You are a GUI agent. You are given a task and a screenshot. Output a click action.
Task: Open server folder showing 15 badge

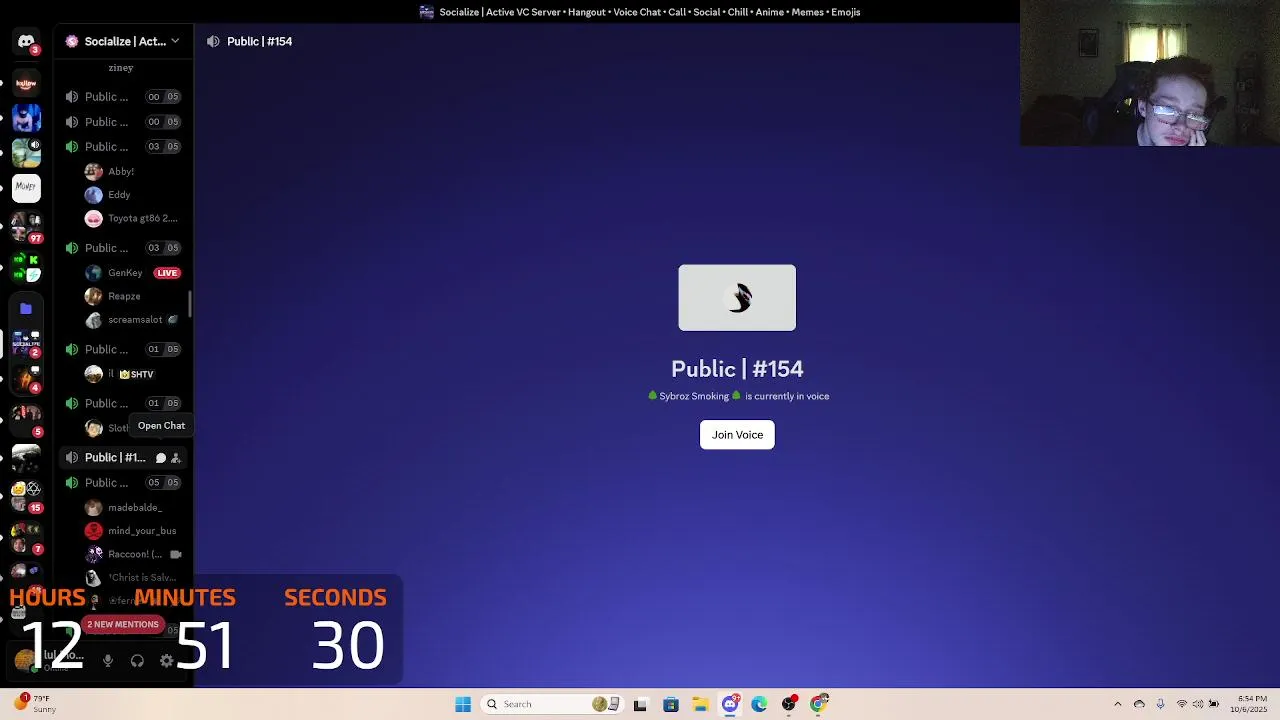coord(26,496)
